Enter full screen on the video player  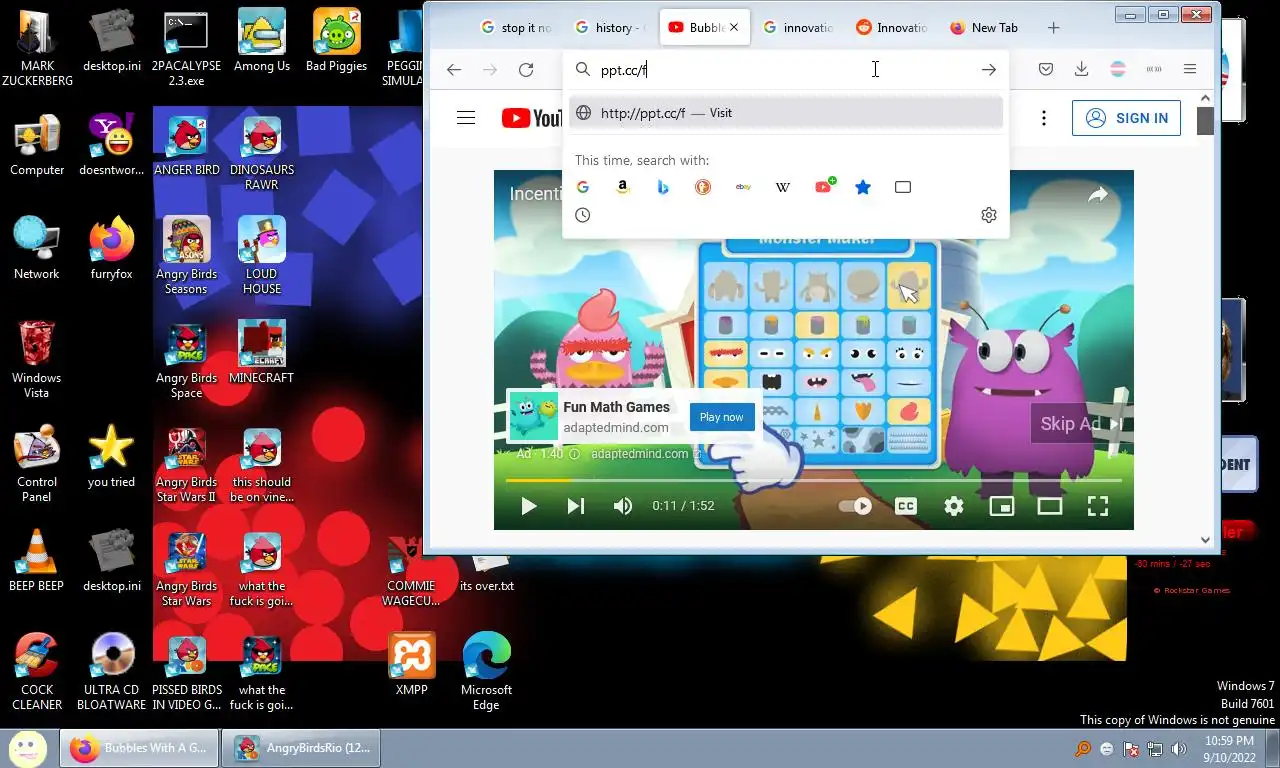coord(1098,506)
